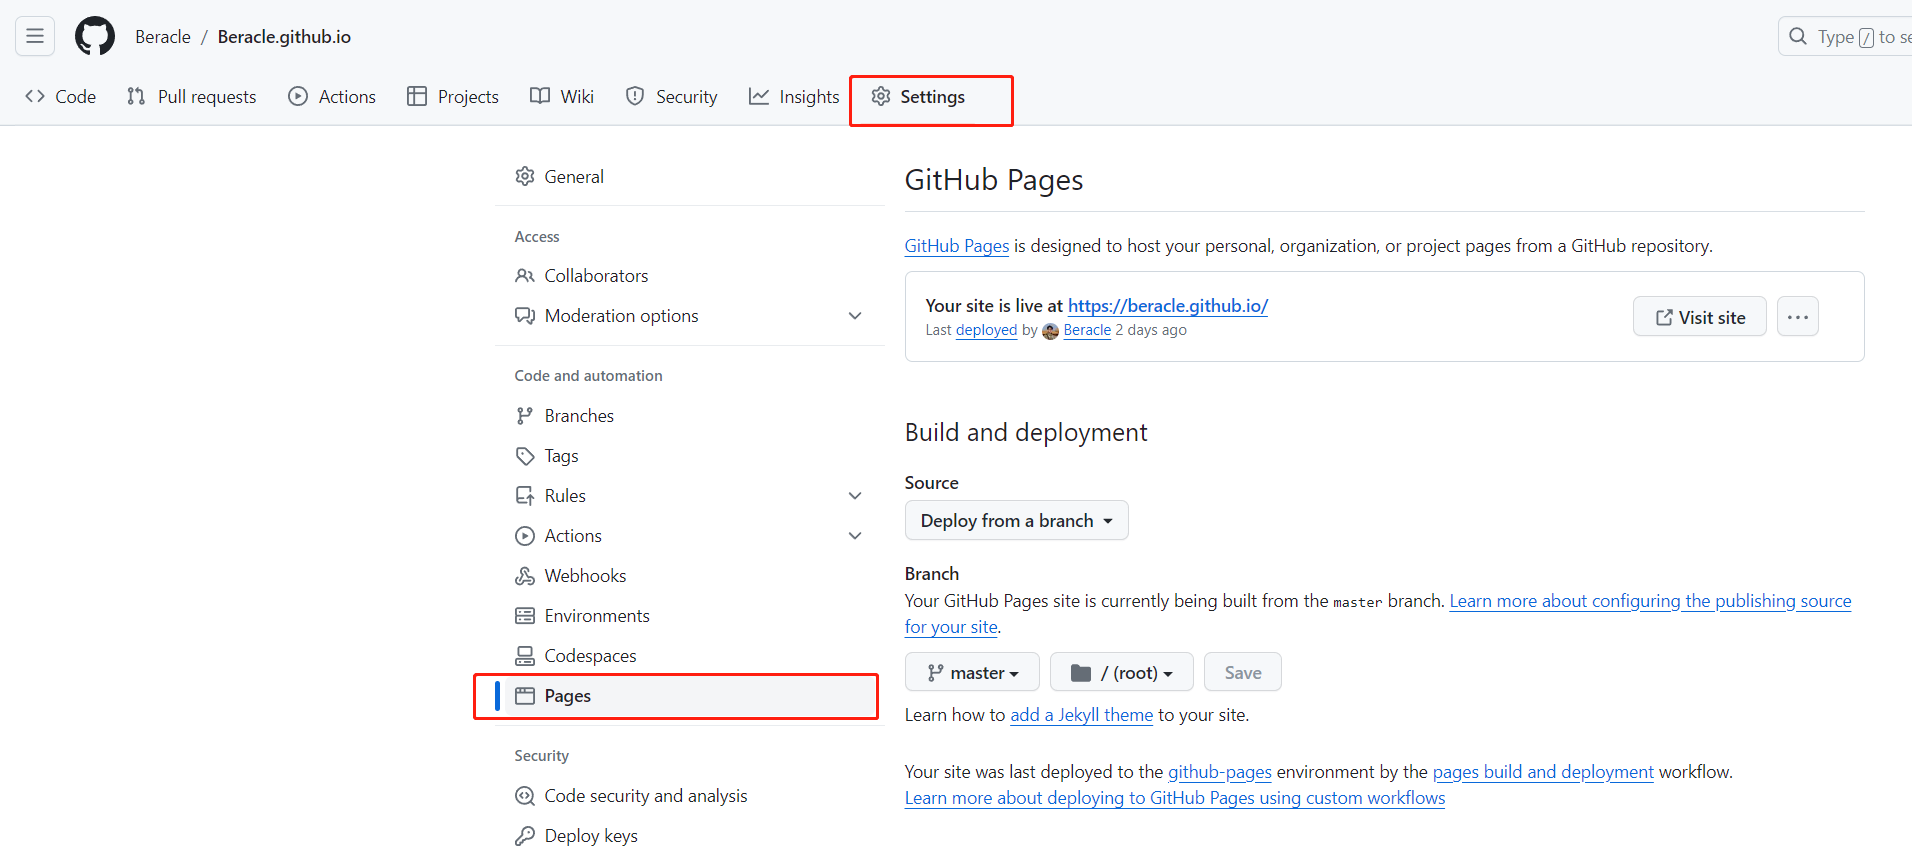
Task: Click the 'deployed' link
Action: point(986,330)
